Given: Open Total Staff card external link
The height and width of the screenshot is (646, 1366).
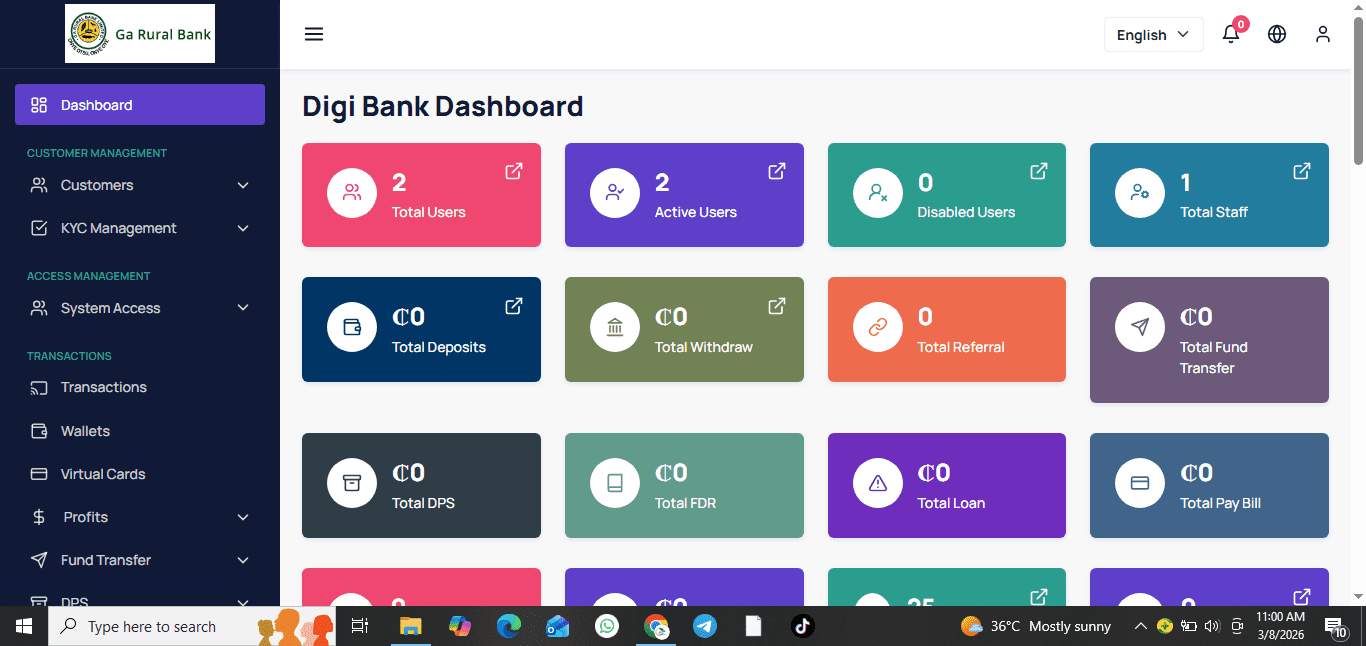Looking at the screenshot, I should click(1301, 171).
